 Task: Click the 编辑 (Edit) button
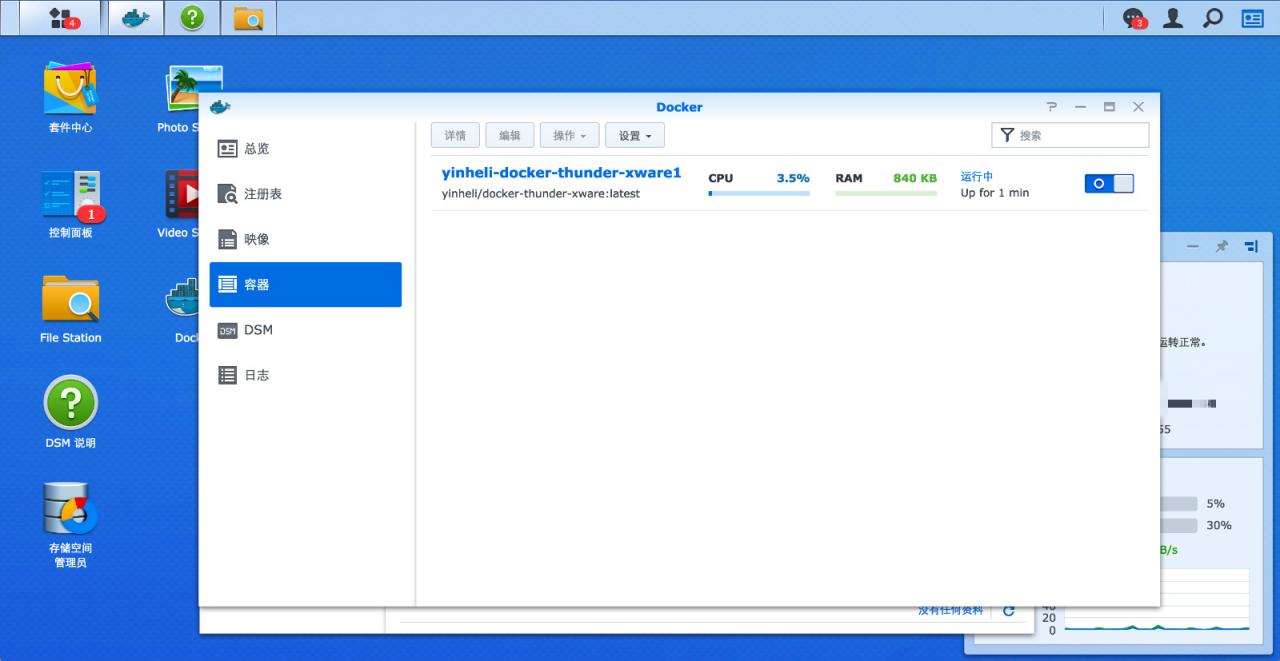tap(509, 136)
